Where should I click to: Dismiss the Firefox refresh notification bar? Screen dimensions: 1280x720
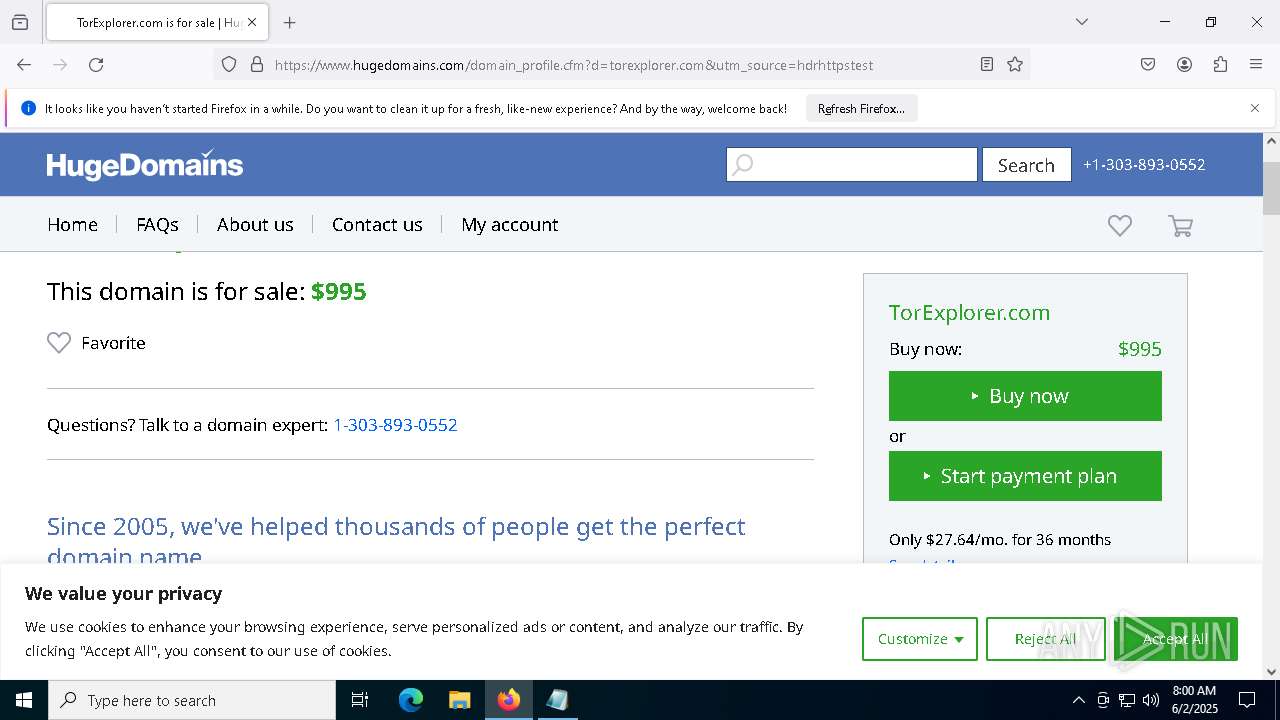pyautogui.click(x=1255, y=108)
